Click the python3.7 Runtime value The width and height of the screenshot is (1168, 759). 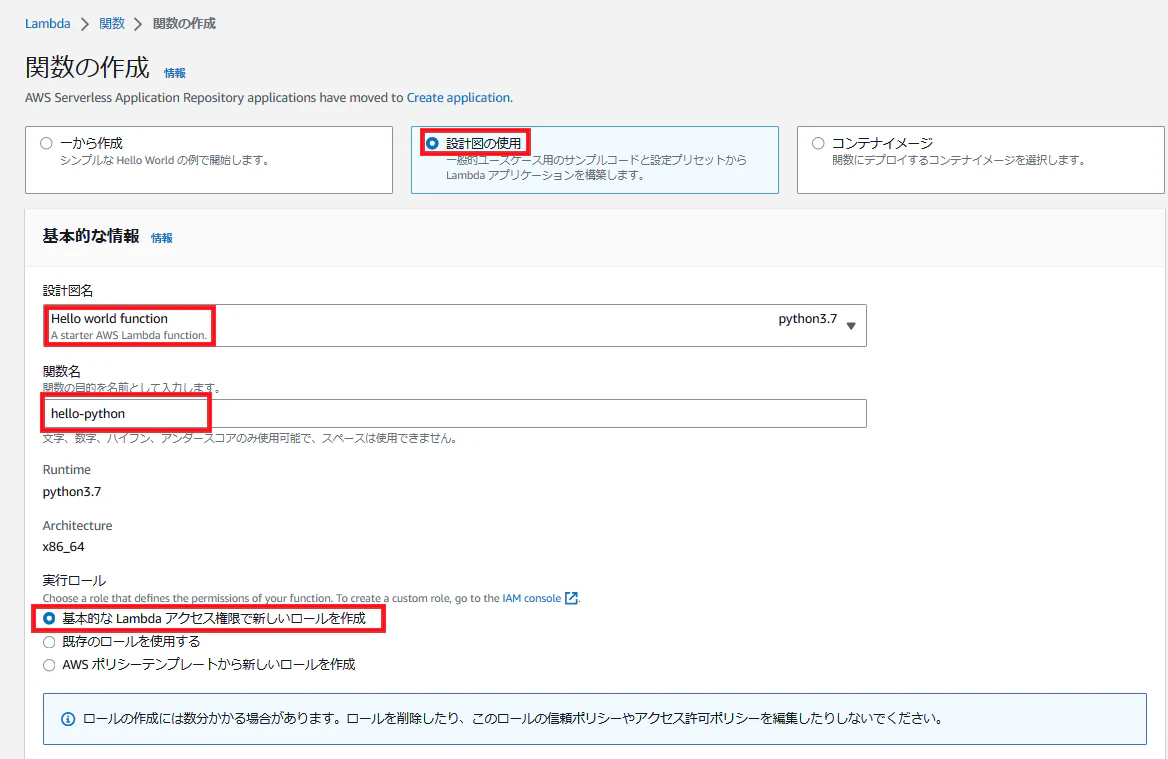(72, 492)
